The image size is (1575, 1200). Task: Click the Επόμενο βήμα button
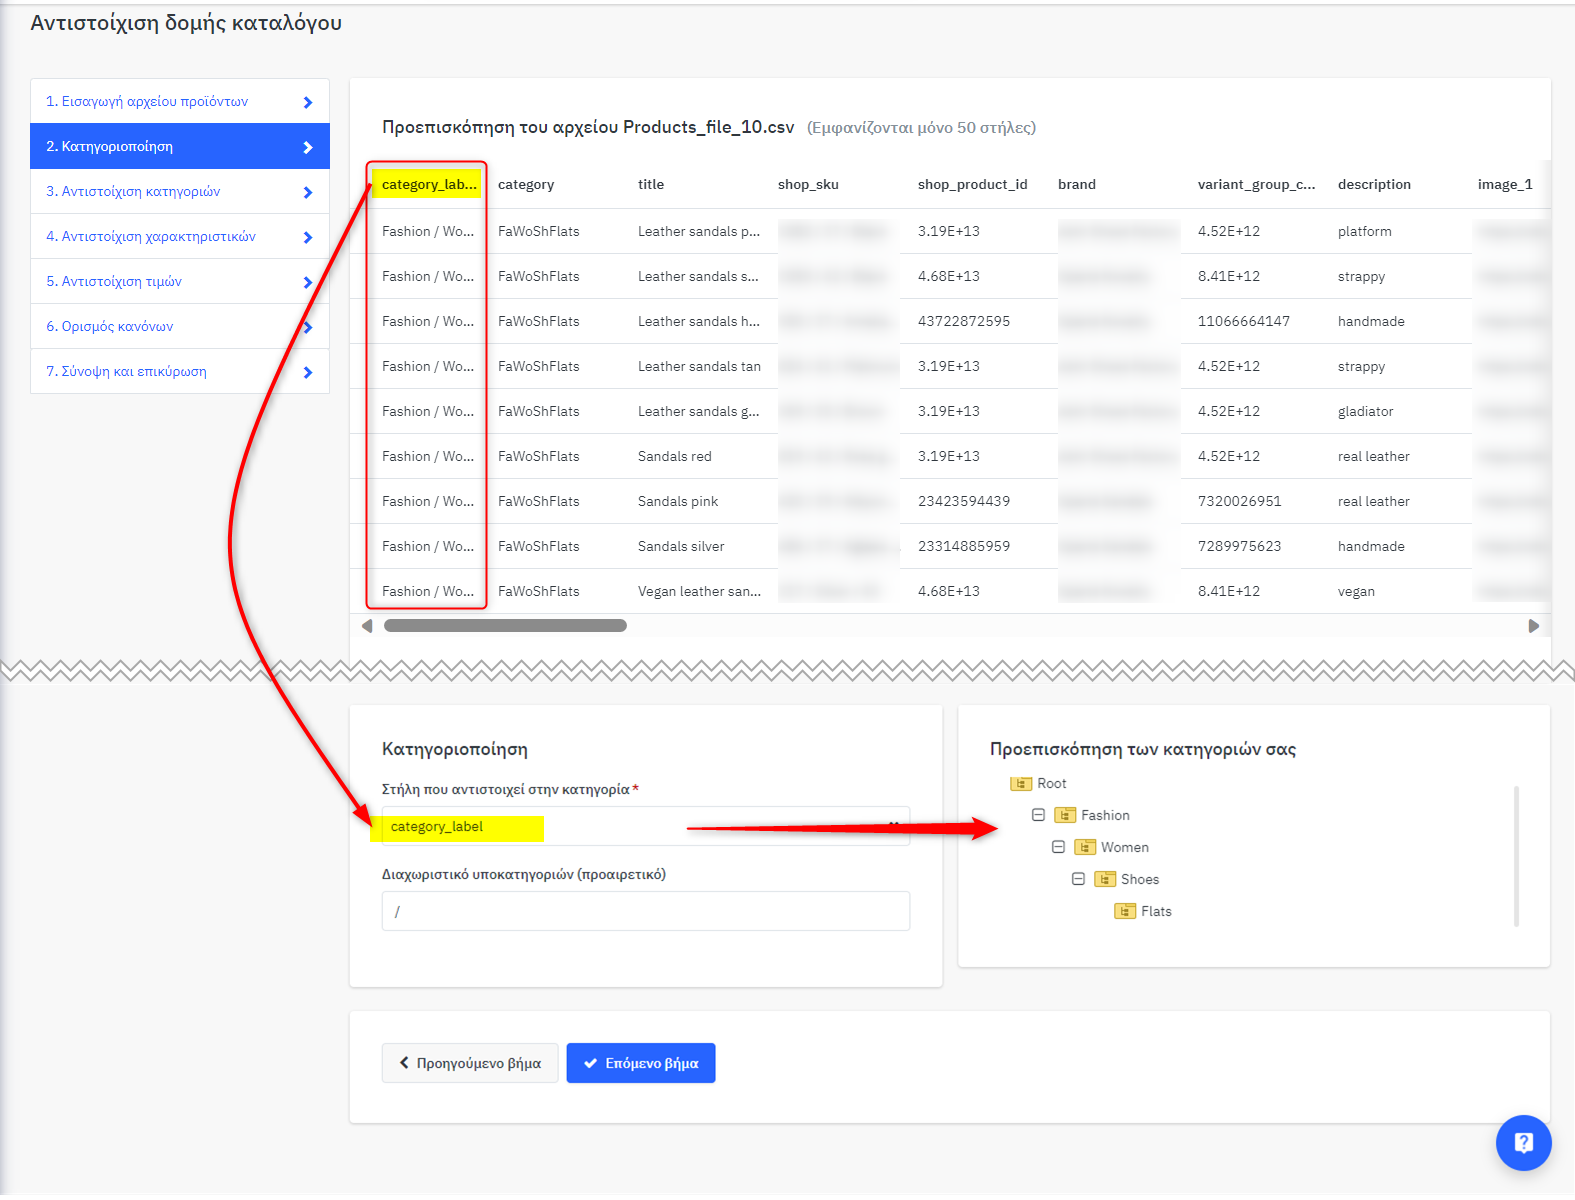(x=640, y=1063)
